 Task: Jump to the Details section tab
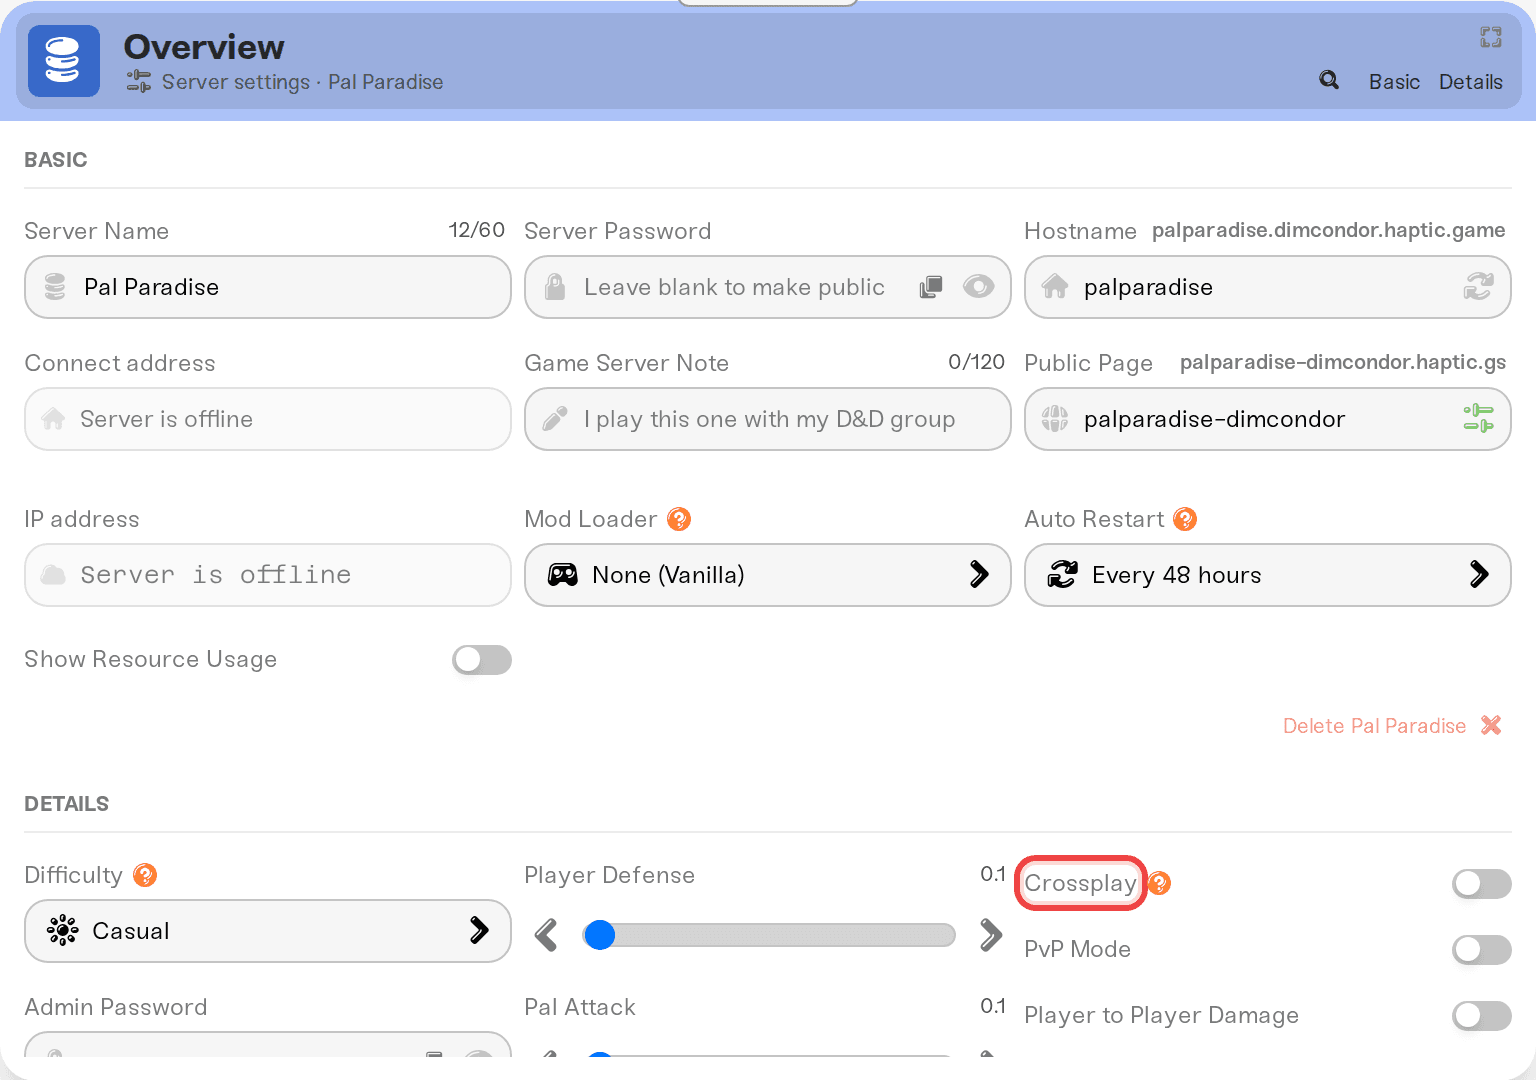(x=1470, y=82)
